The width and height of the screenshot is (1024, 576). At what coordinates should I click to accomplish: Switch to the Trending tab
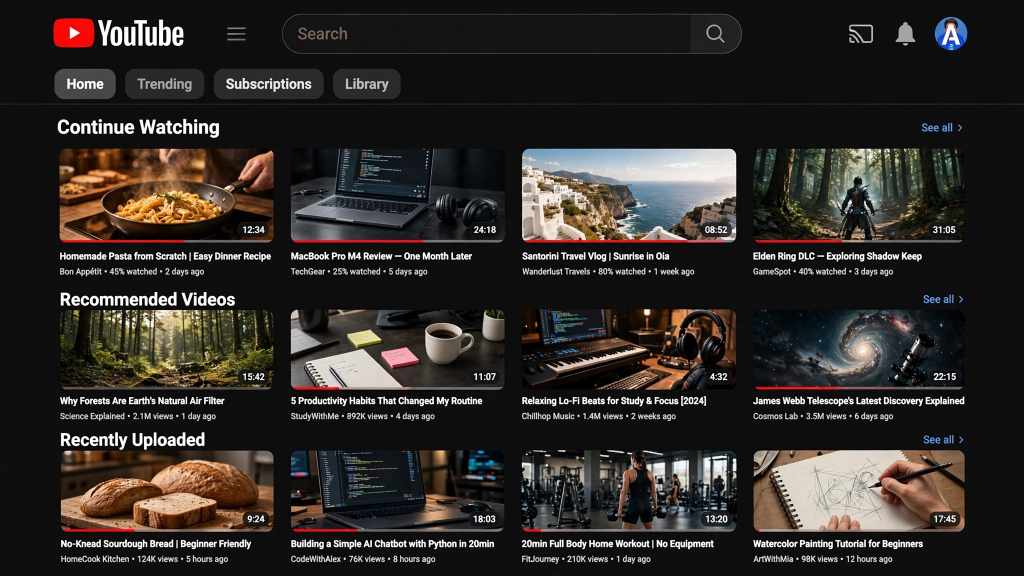(165, 84)
